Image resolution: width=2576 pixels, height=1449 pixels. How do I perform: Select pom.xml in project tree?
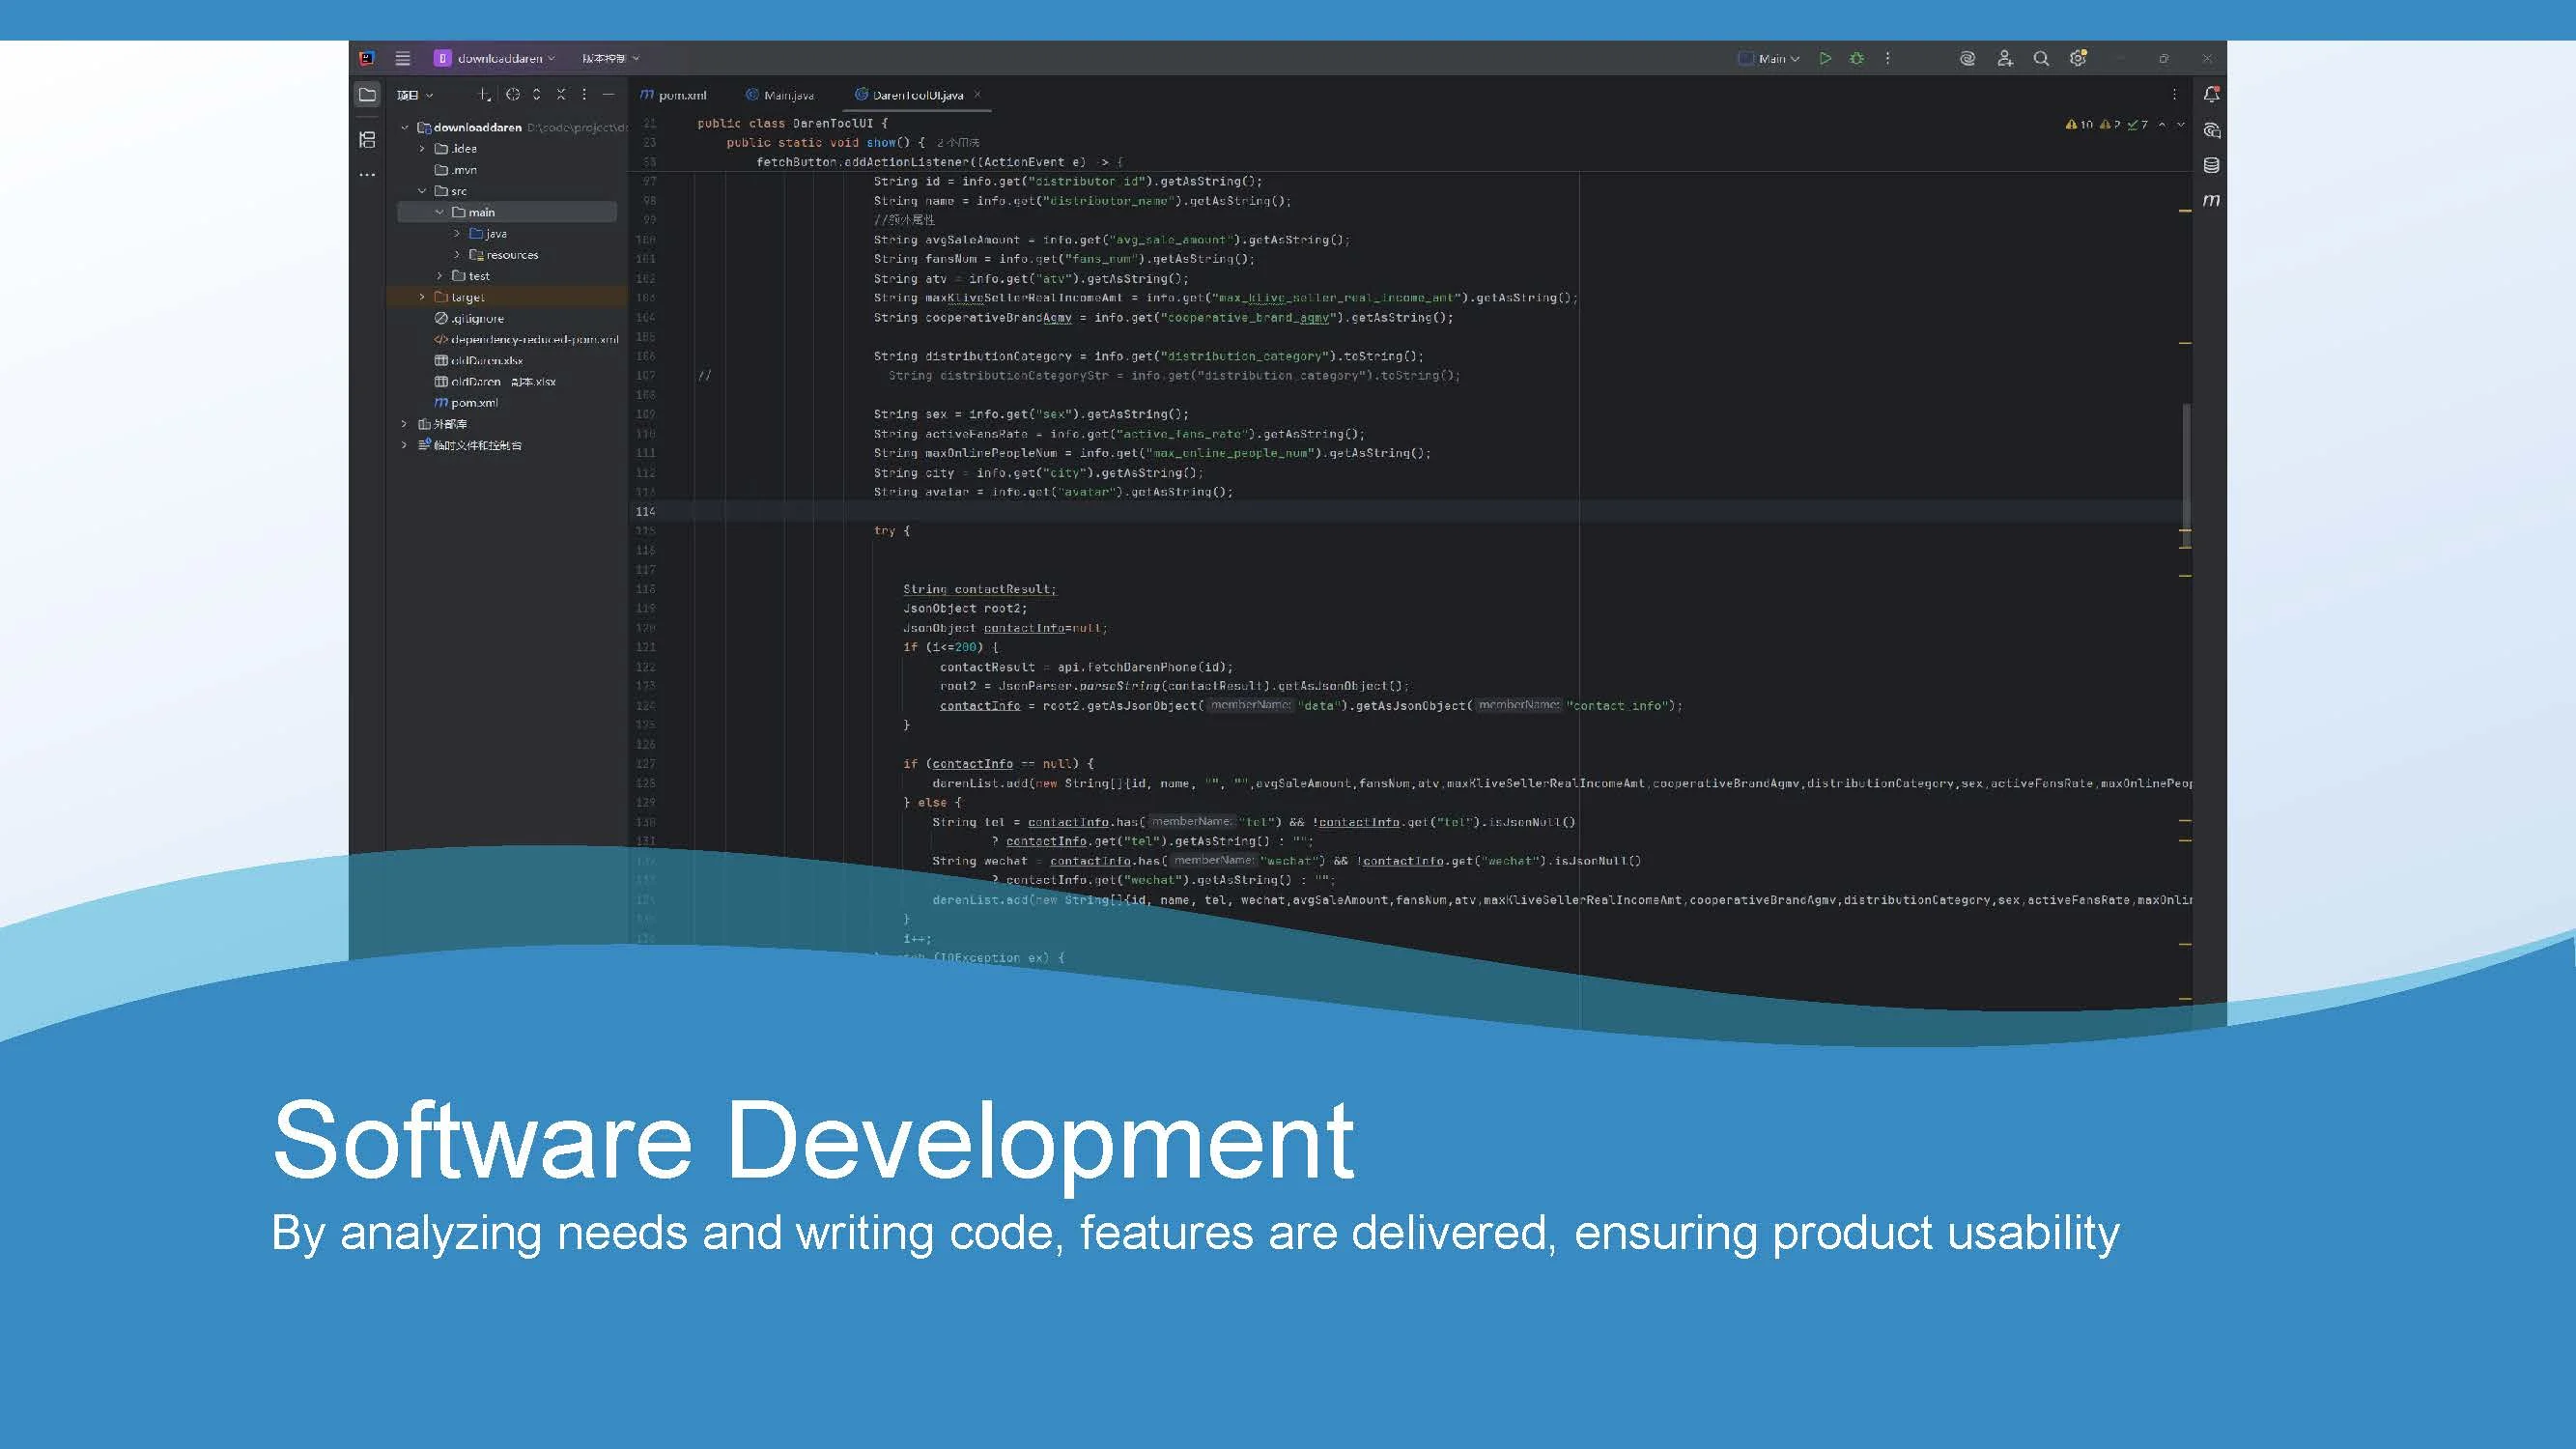pyautogui.click(x=466, y=403)
